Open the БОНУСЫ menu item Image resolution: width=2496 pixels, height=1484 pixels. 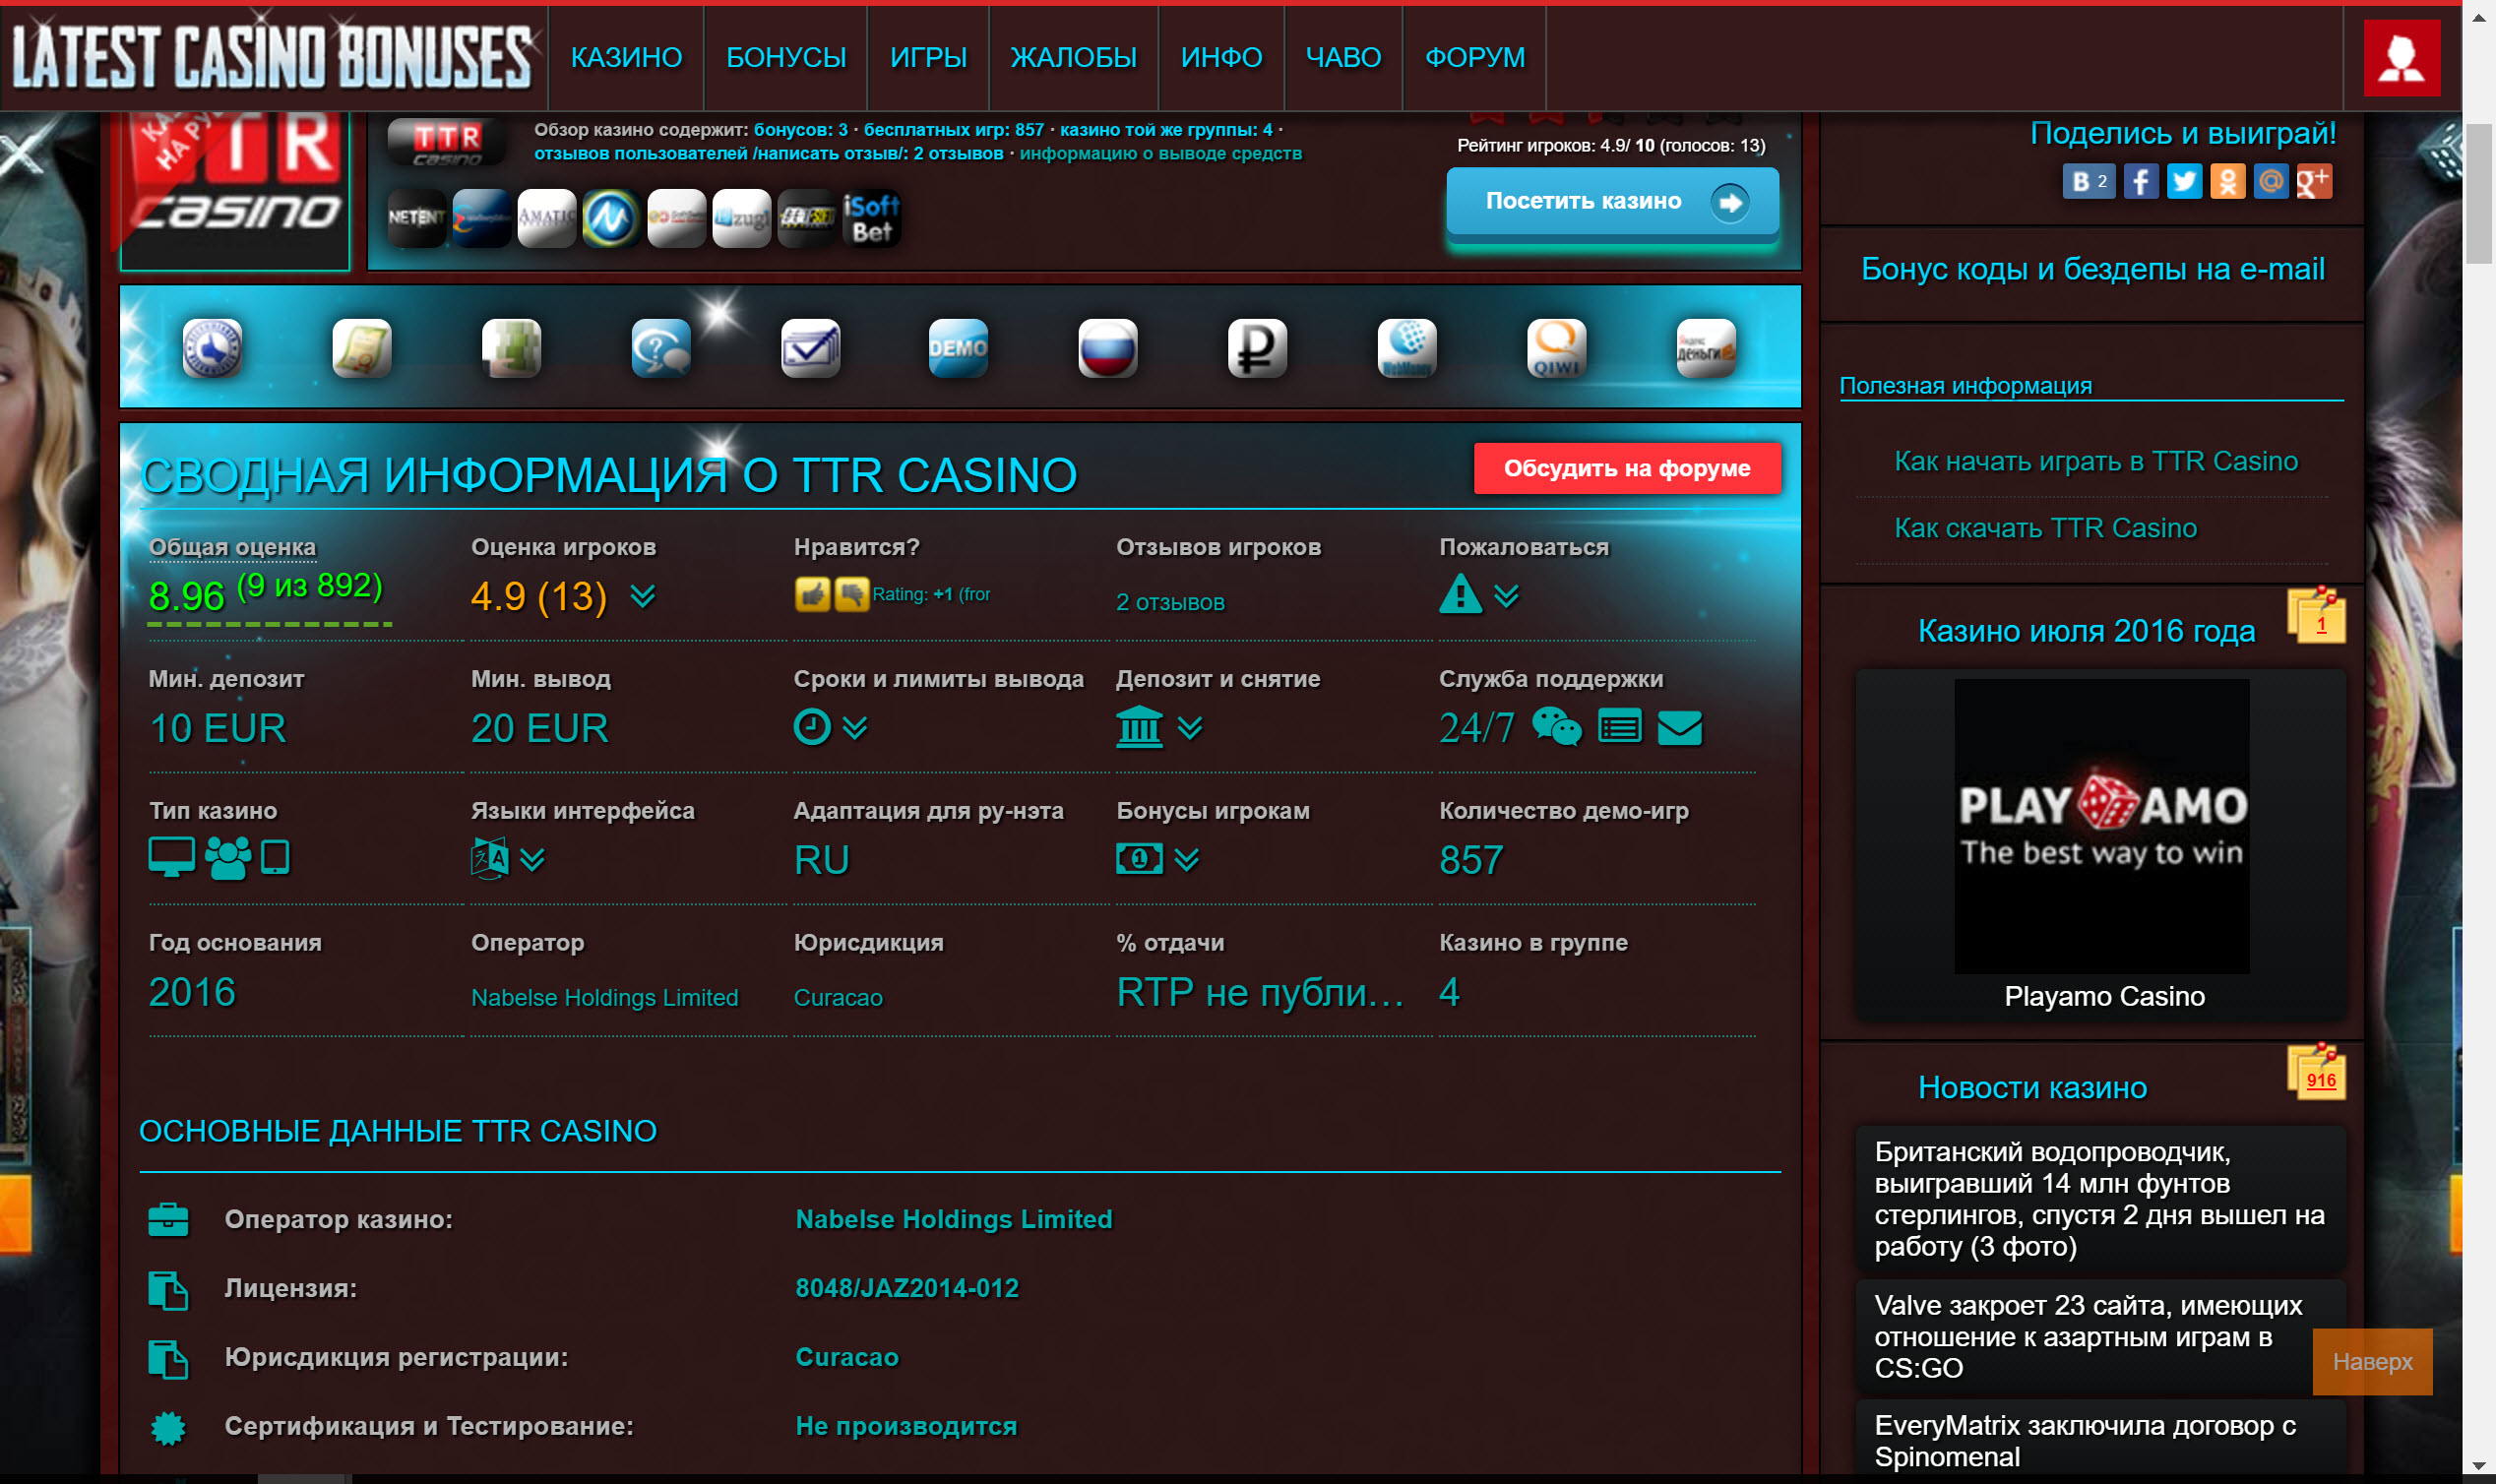point(785,58)
